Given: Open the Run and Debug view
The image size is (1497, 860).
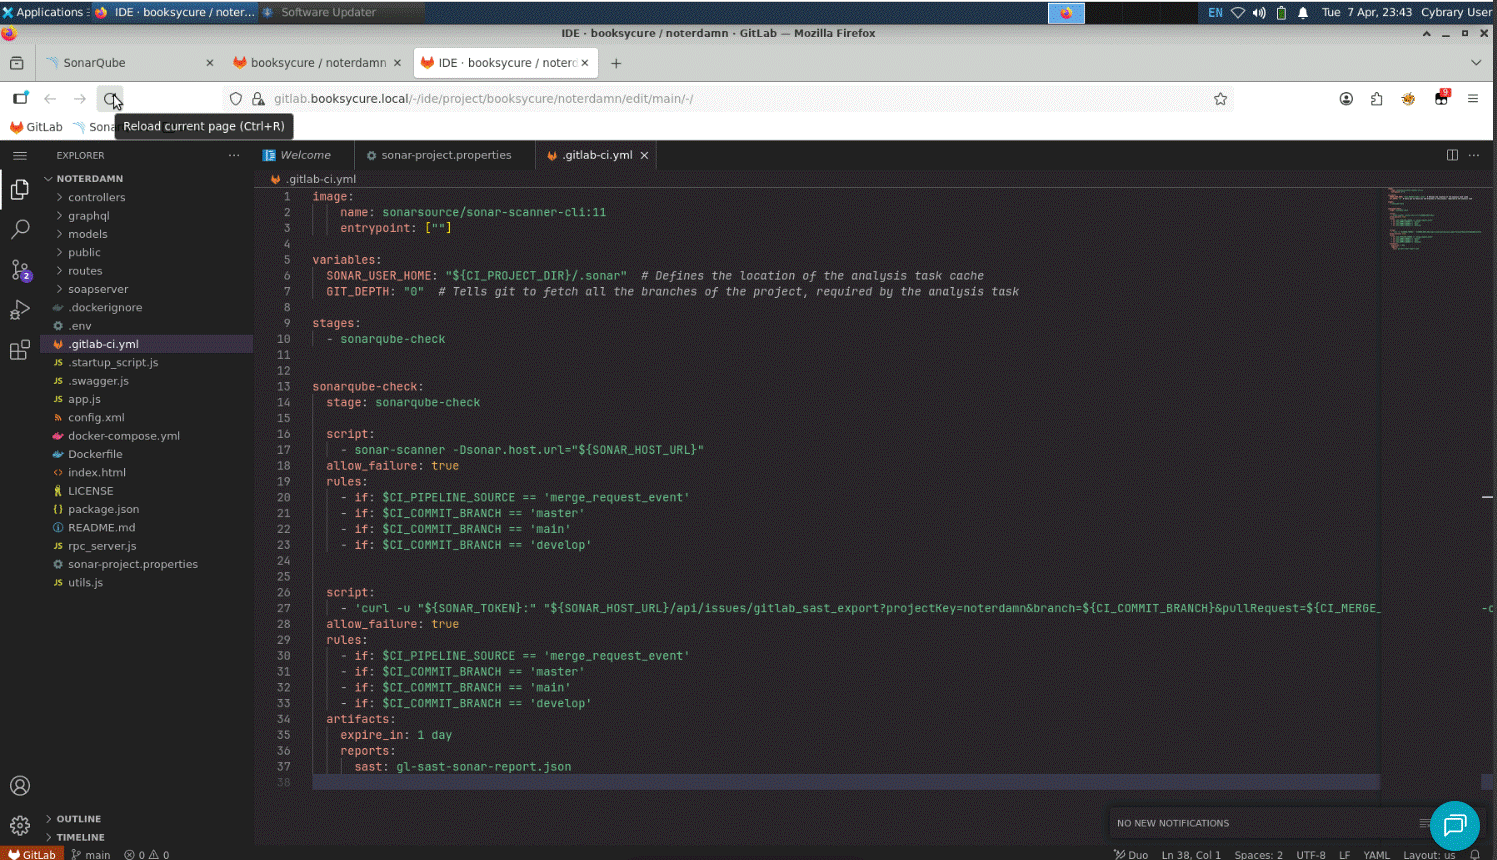Looking at the screenshot, I should point(20,310).
